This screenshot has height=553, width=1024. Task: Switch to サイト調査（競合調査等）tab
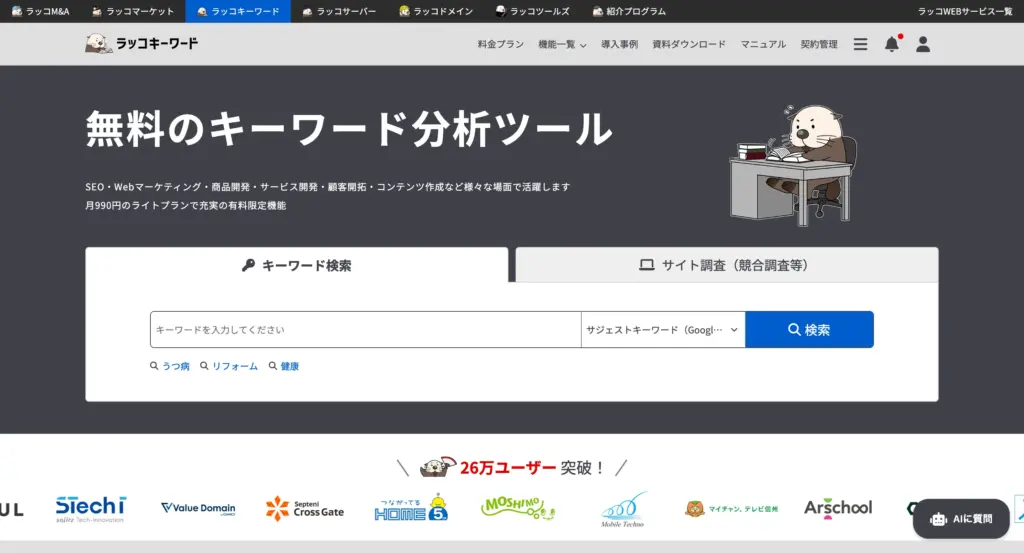coord(727,265)
